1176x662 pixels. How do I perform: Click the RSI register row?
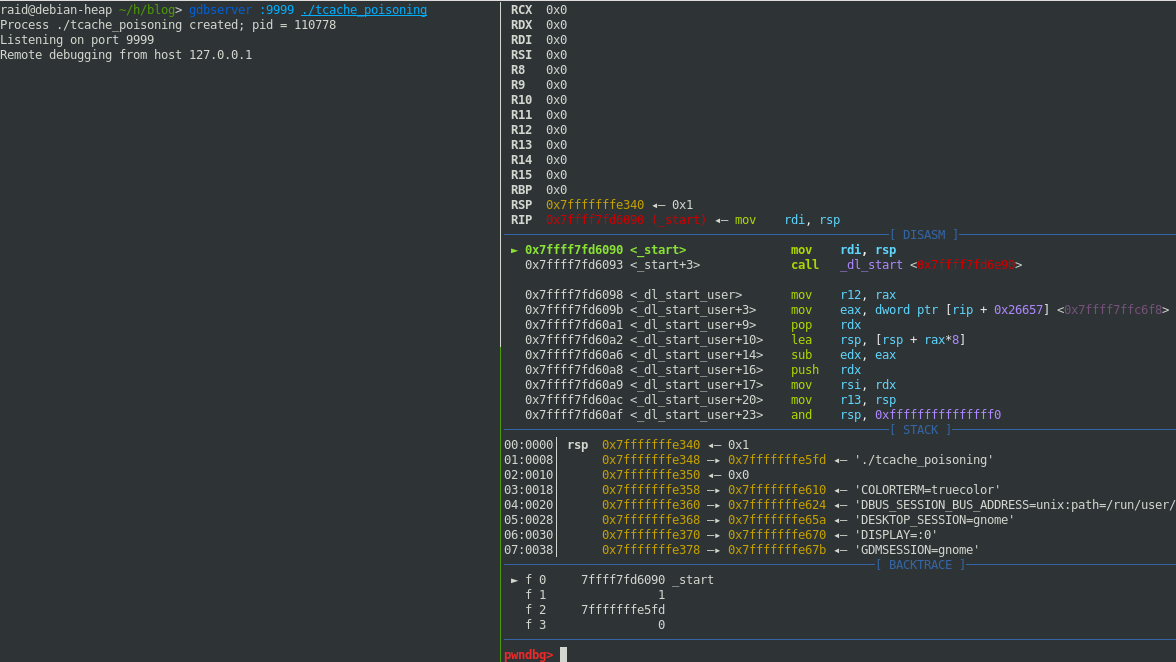point(538,55)
